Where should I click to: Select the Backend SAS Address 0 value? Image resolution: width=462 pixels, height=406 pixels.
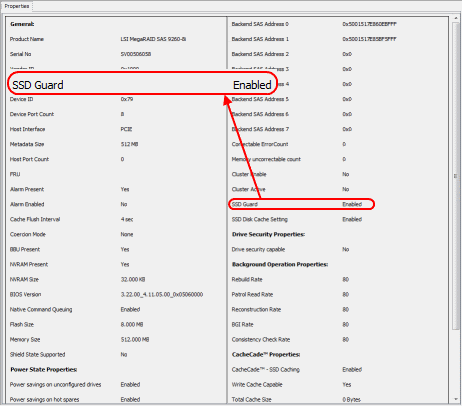369,24
